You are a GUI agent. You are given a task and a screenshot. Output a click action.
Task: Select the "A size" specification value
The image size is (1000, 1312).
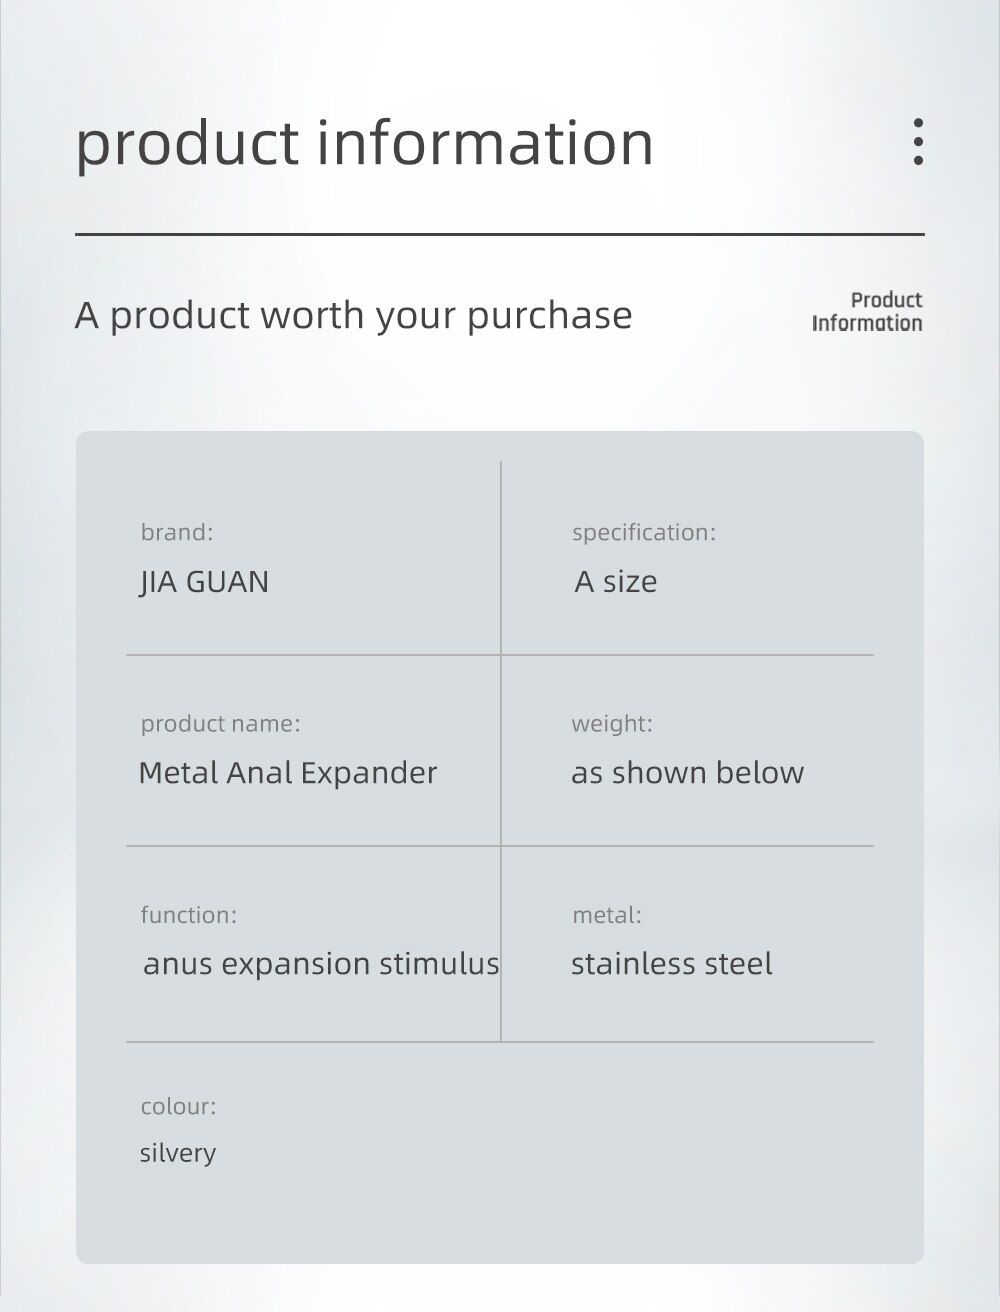pos(616,581)
